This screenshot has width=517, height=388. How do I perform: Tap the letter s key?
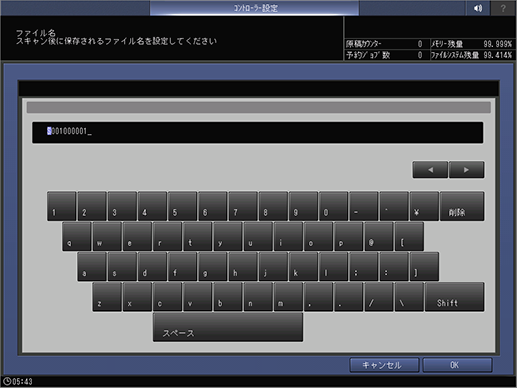click(x=122, y=267)
